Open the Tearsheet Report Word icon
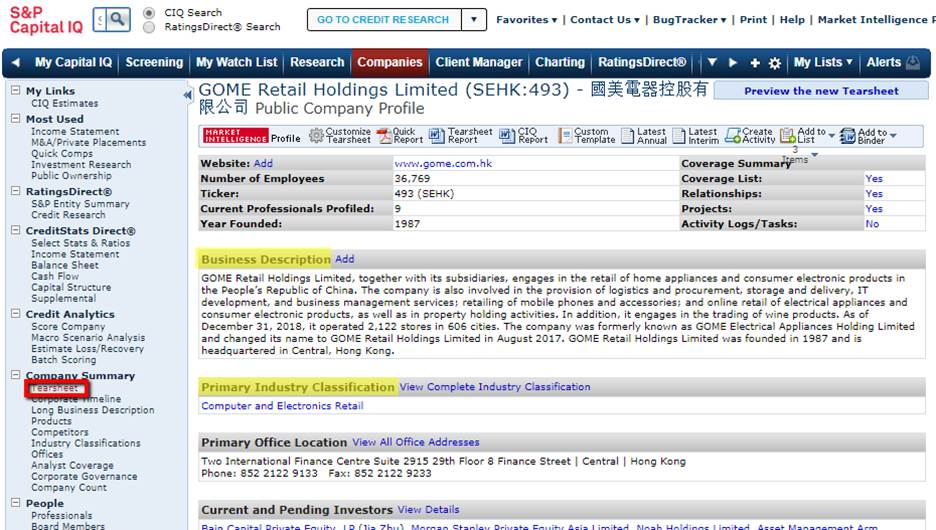Screen dimensions: 936x530 [x=436, y=136]
